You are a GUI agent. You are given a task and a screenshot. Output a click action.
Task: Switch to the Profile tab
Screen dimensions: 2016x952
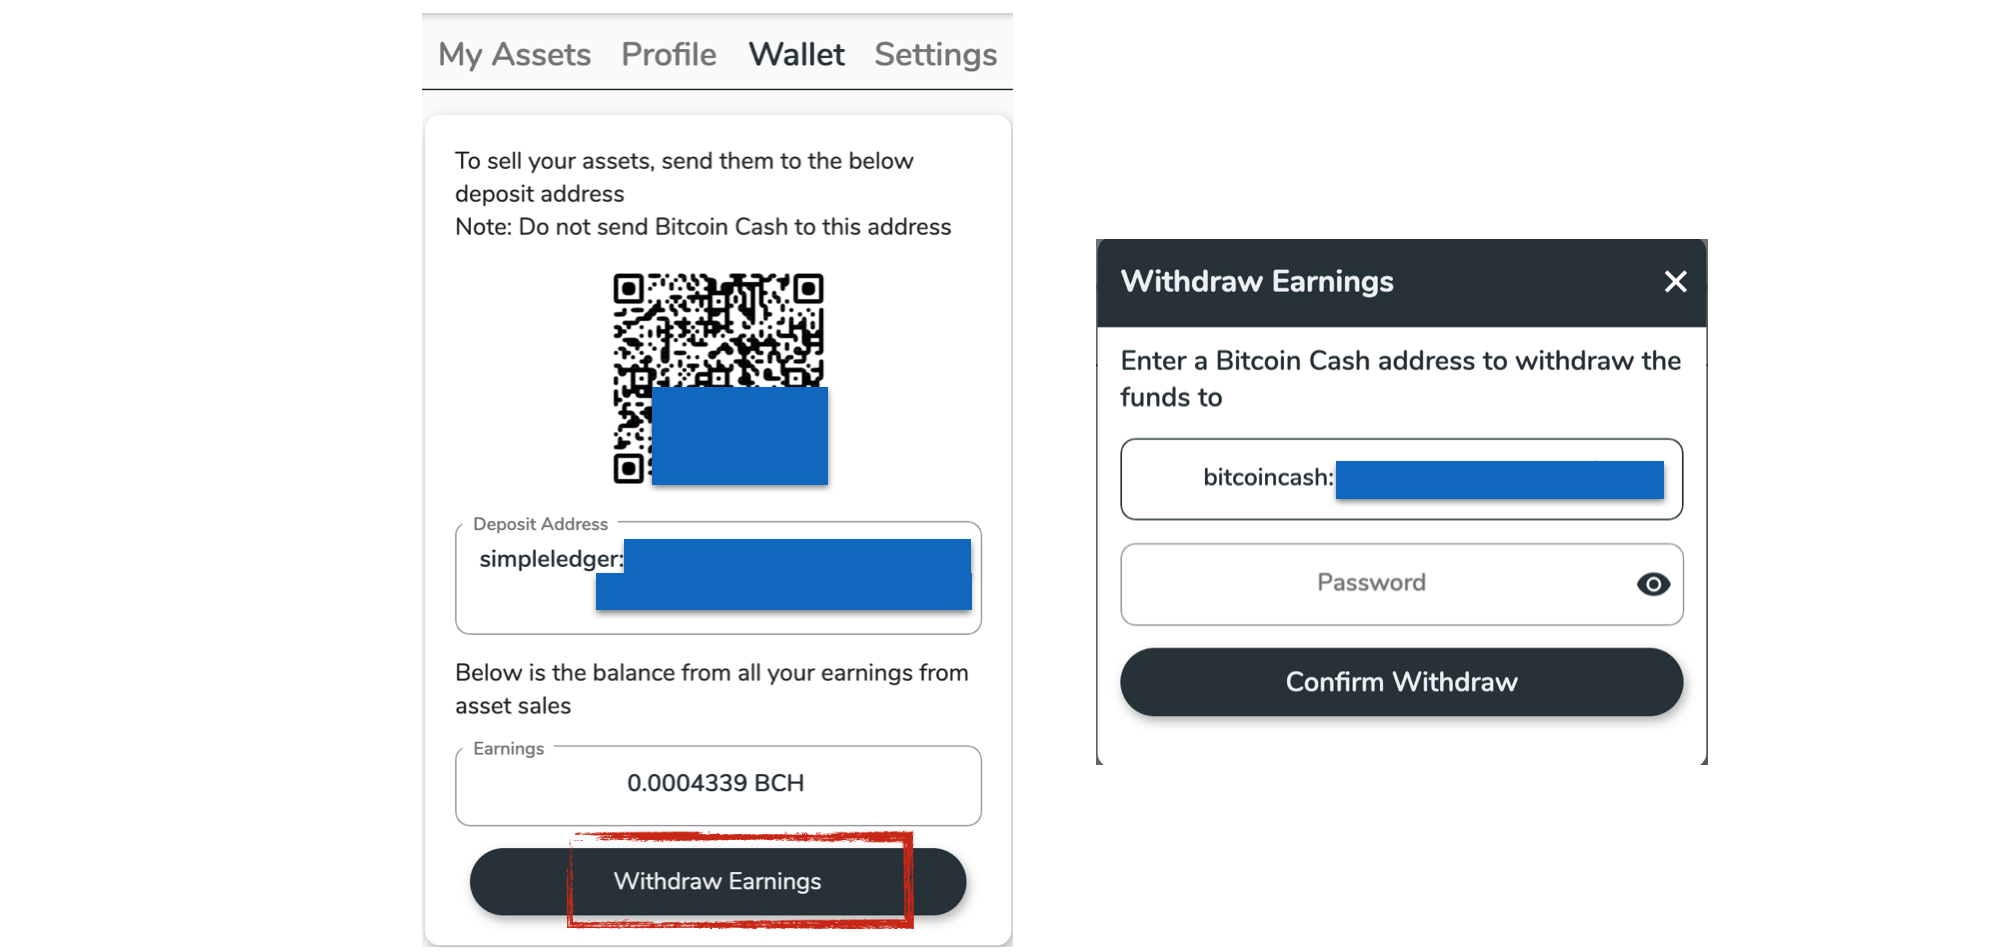click(668, 54)
